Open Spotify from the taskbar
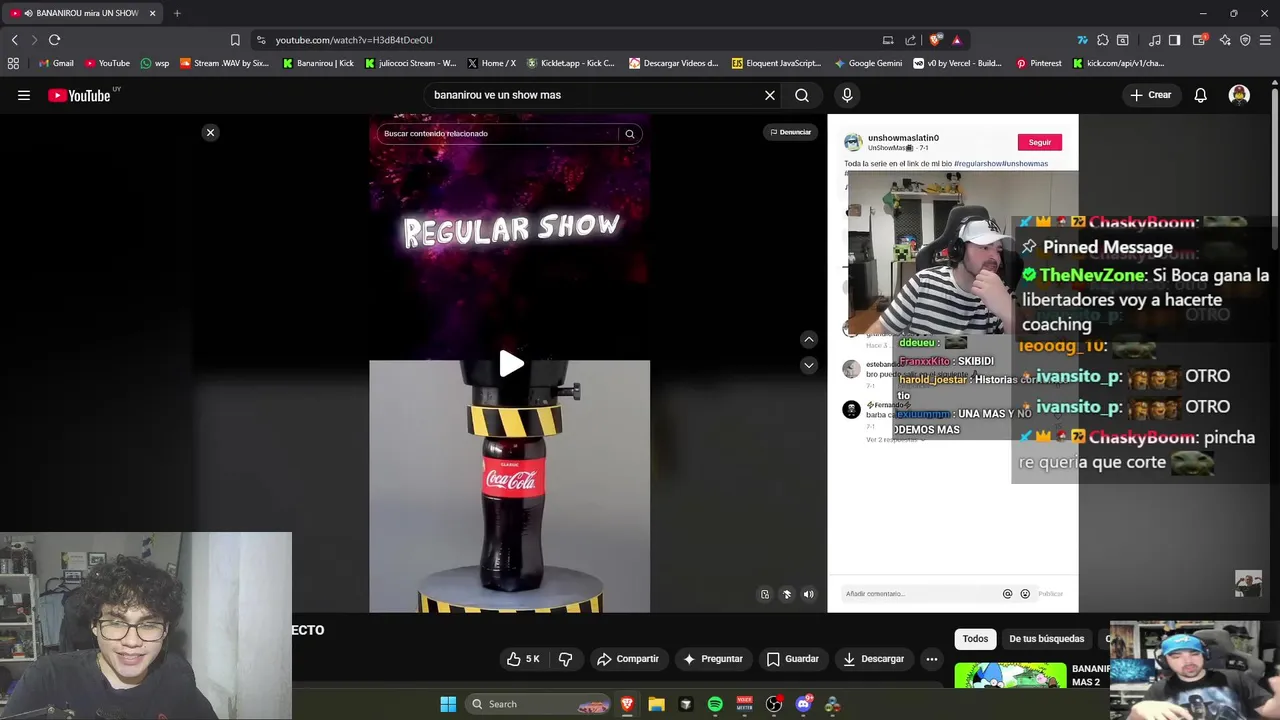1280x720 pixels. click(x=715, y=704)
